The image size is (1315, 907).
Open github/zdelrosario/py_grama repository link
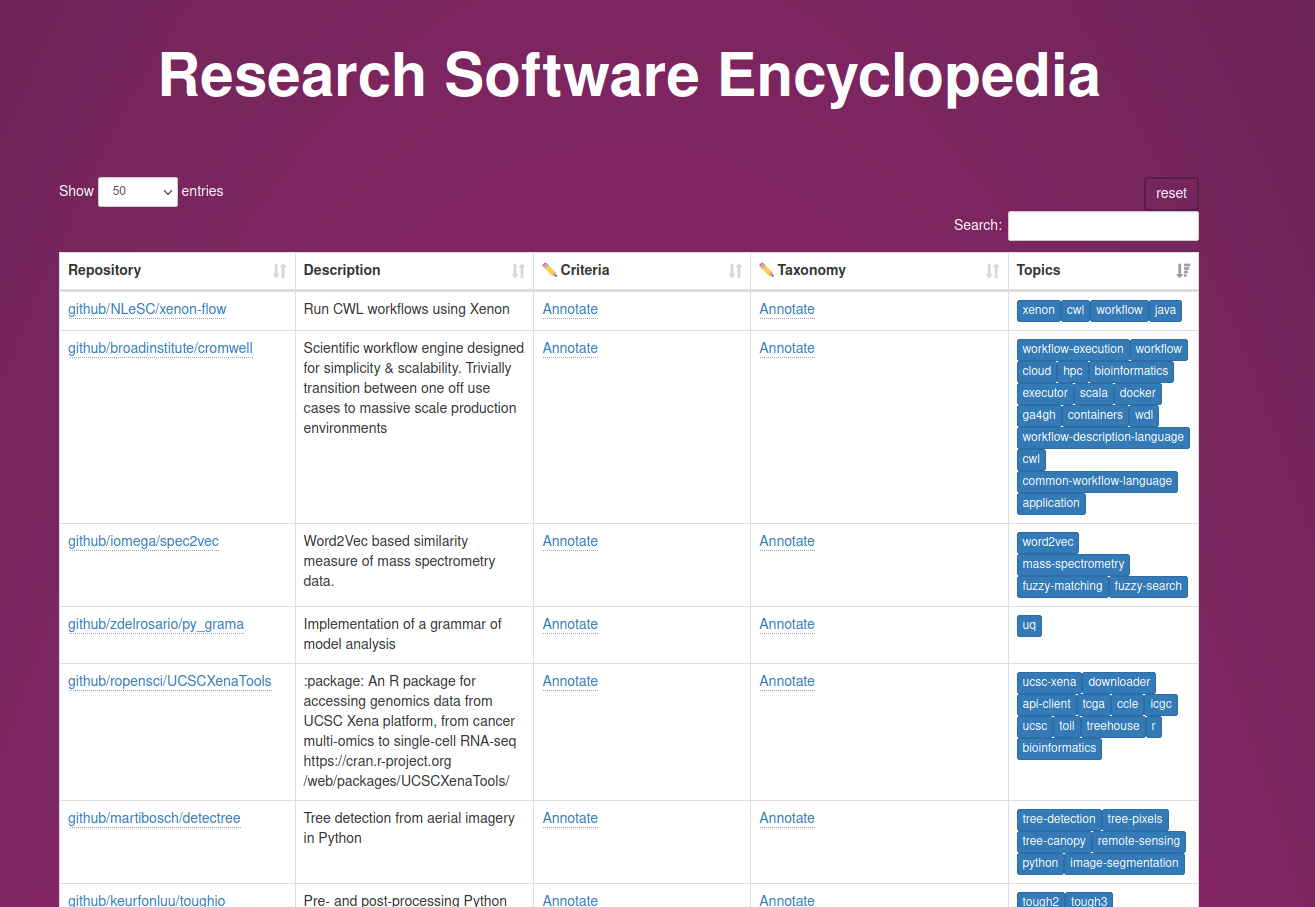coord(156,624)
